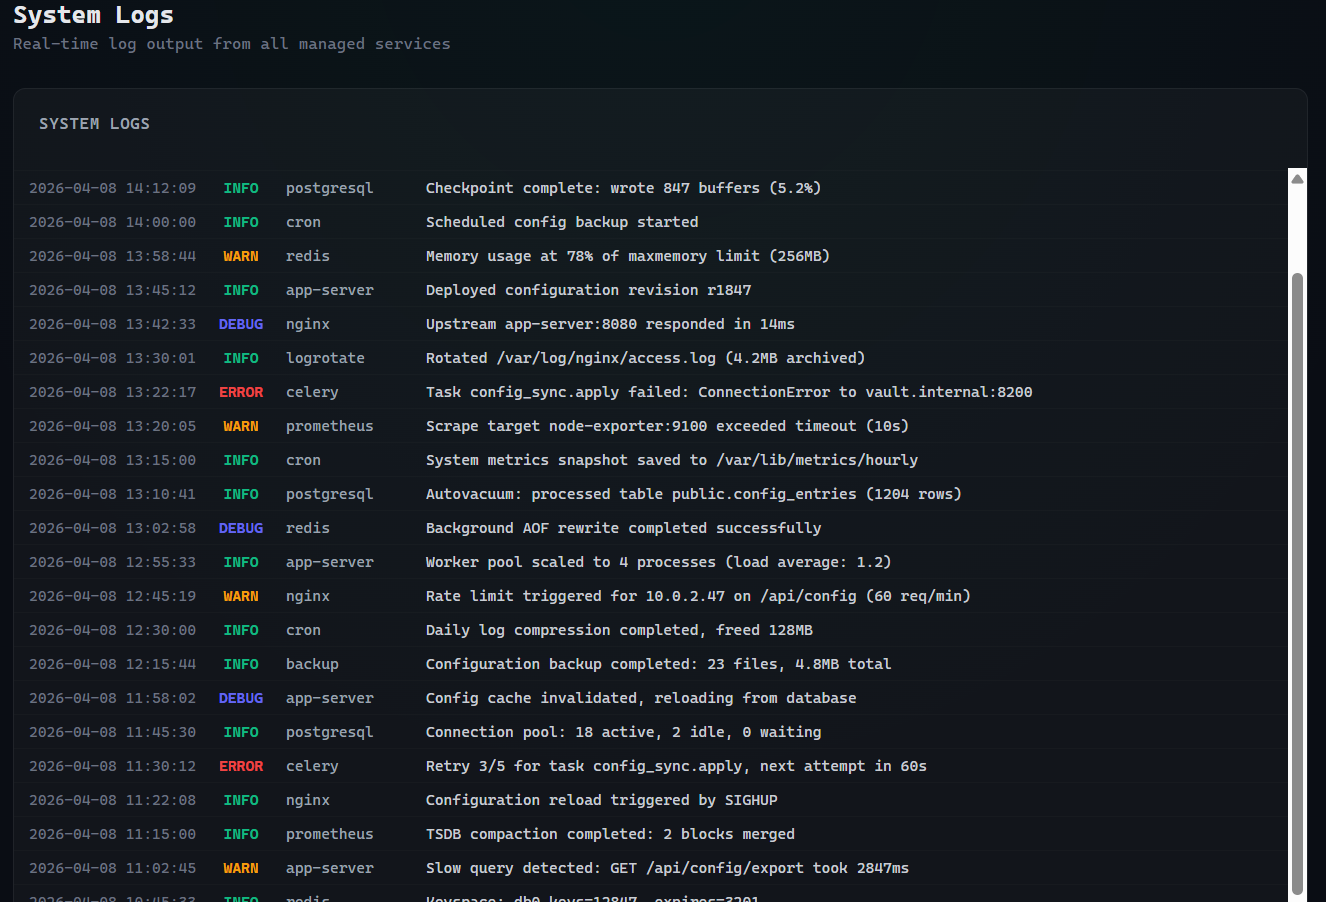Click ERROR label at 13:22:17
The height and width of the screenshot is (902, 1326).
pos(241,392)
